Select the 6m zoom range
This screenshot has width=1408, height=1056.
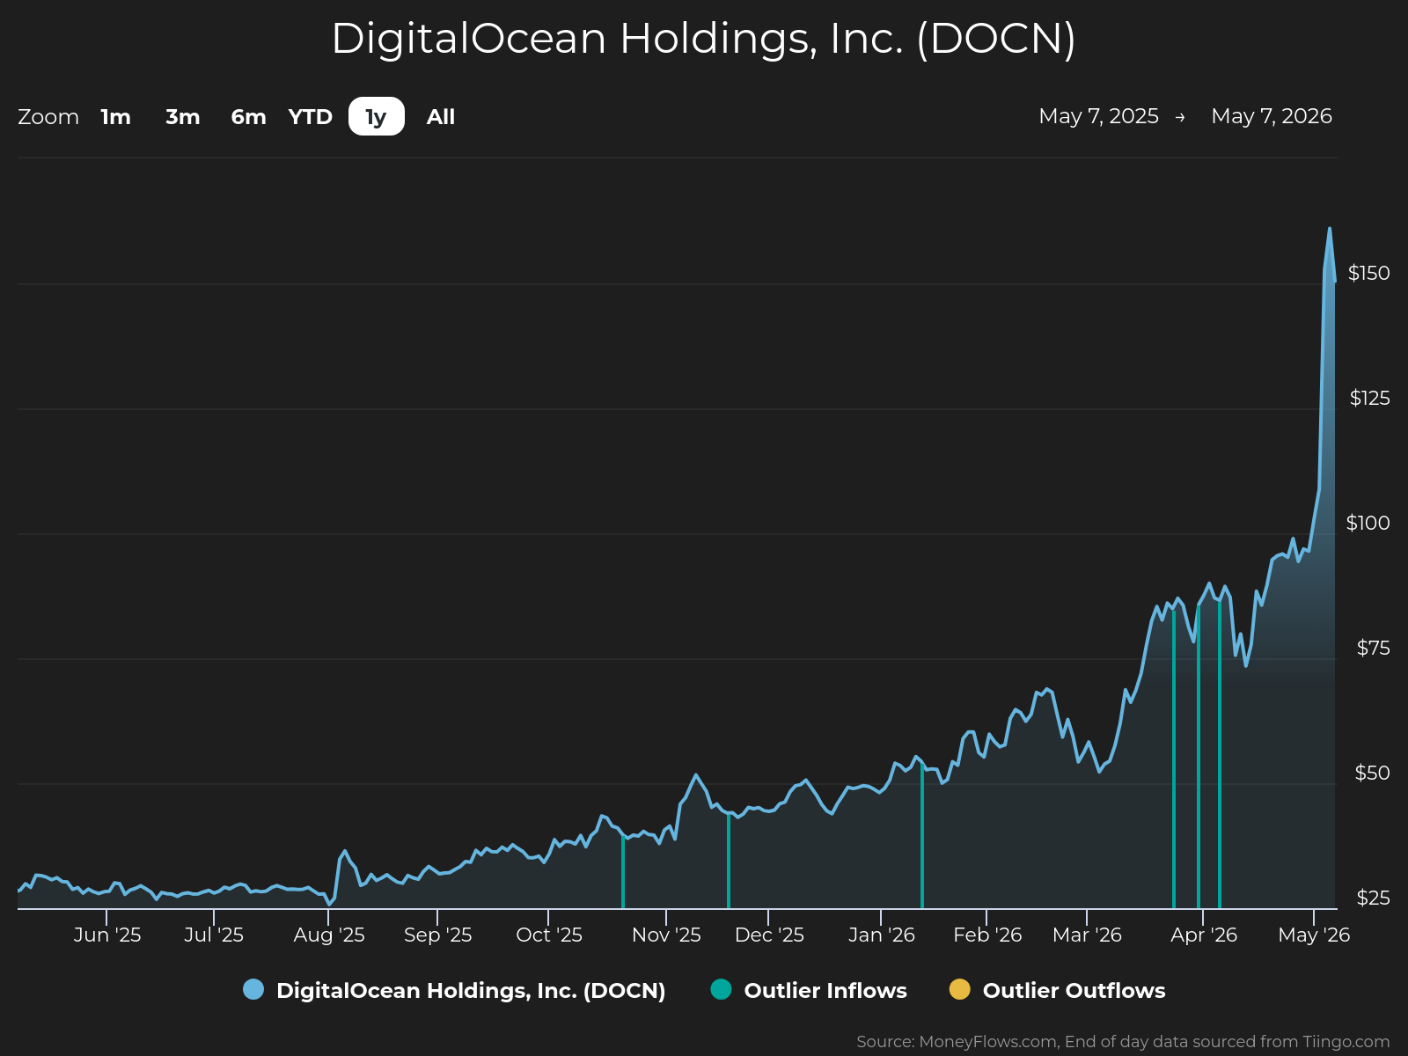[x=248, y=117]
